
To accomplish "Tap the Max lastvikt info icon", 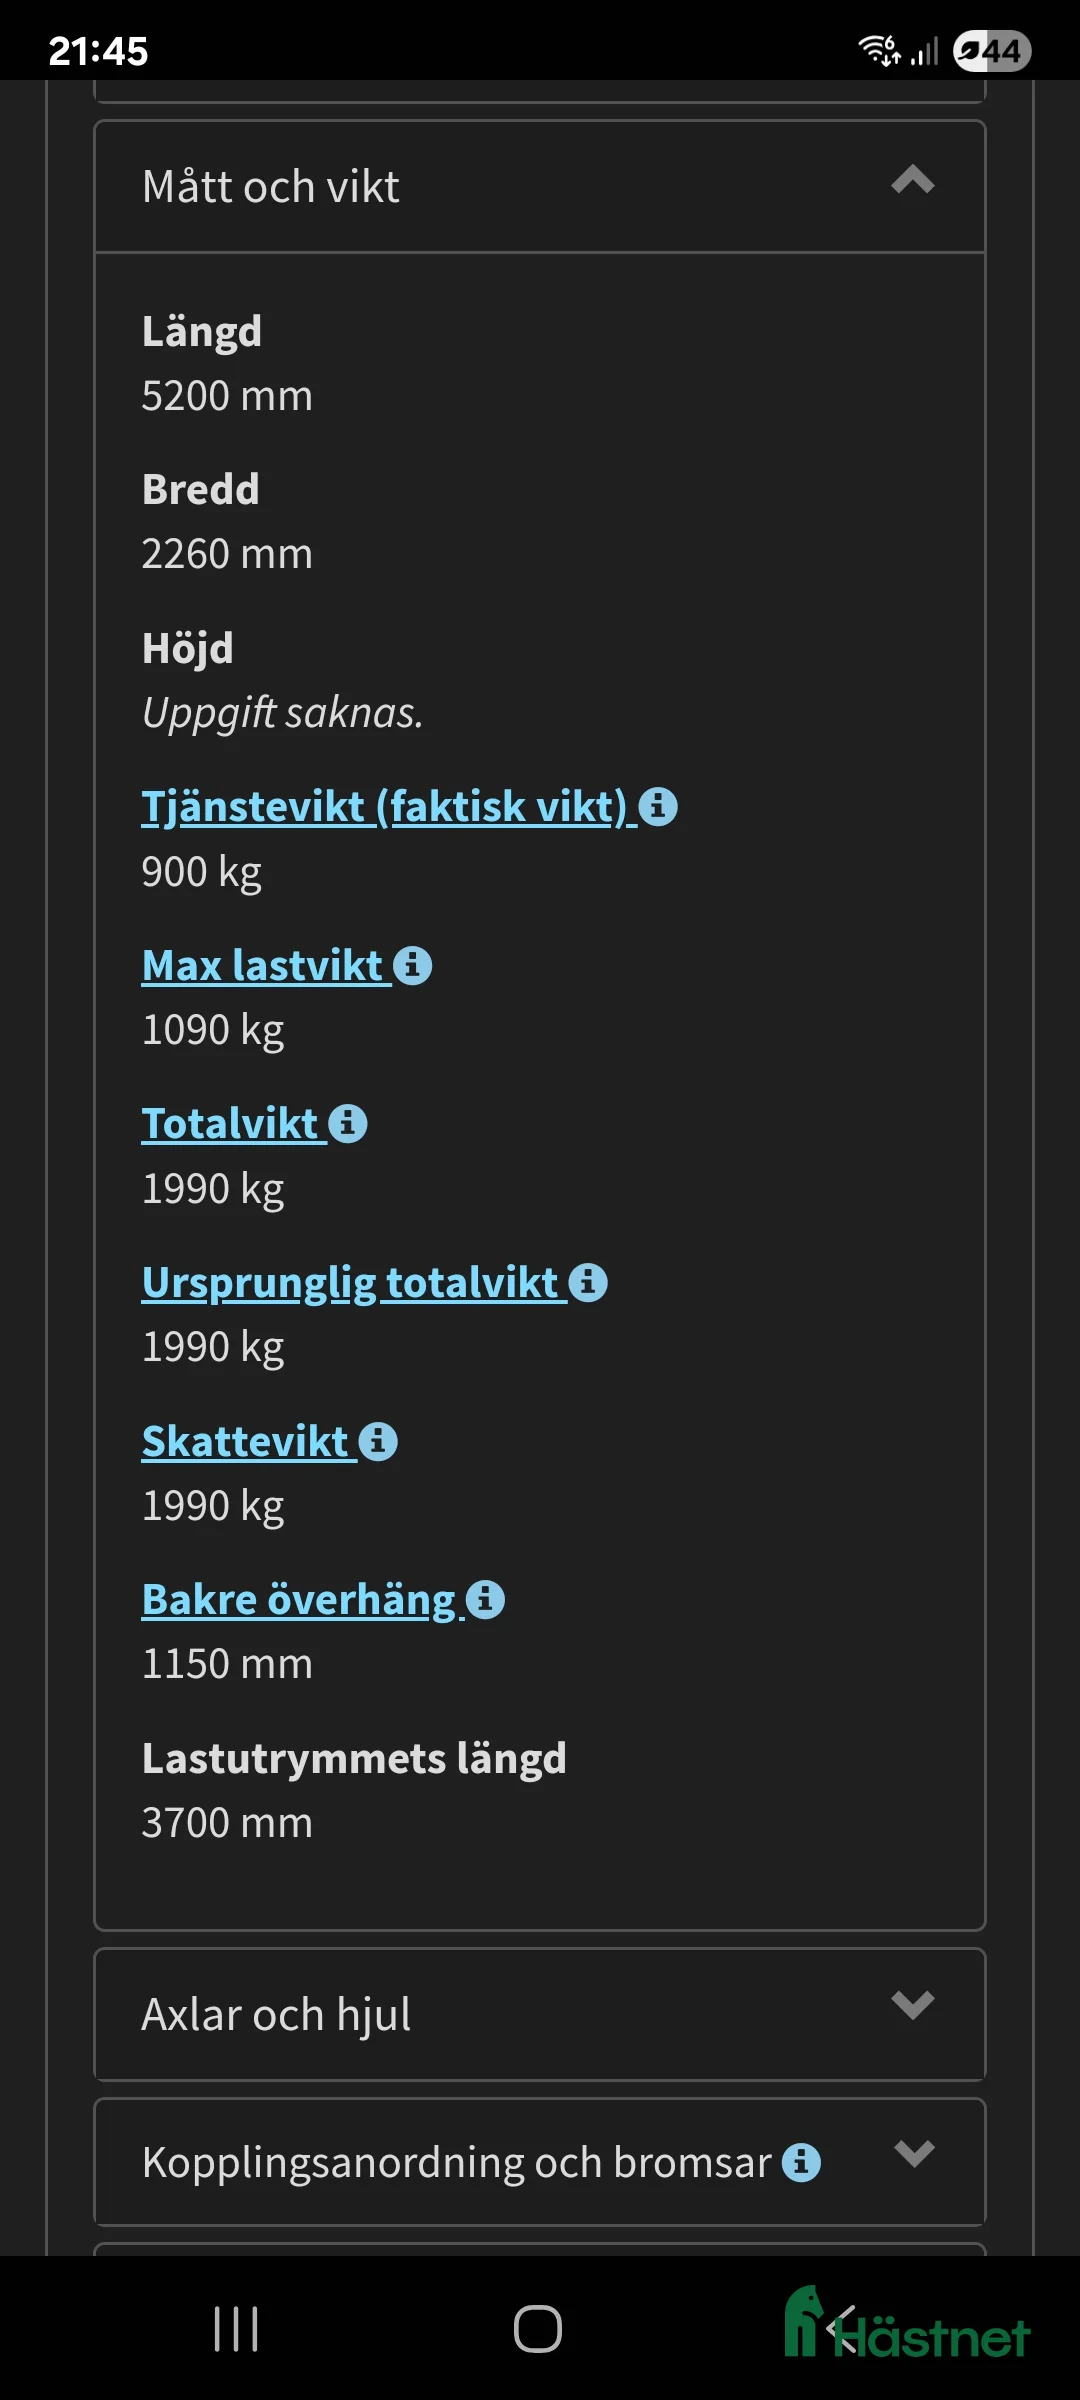I will (413, 965).
